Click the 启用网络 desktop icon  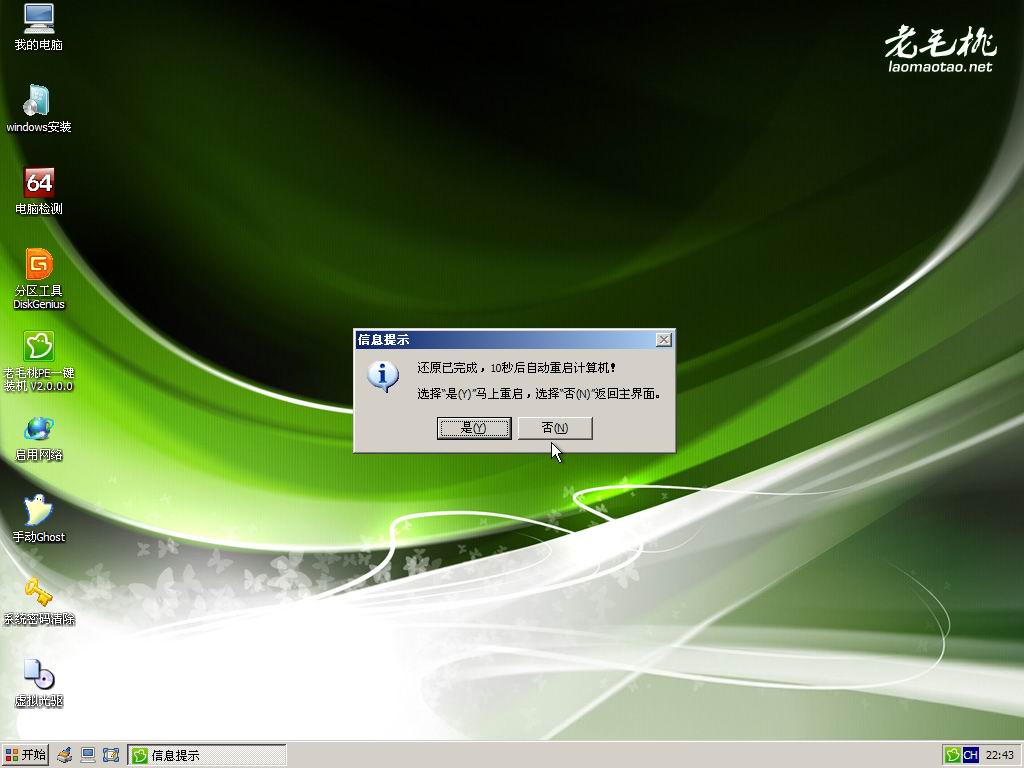click(38, 429)
